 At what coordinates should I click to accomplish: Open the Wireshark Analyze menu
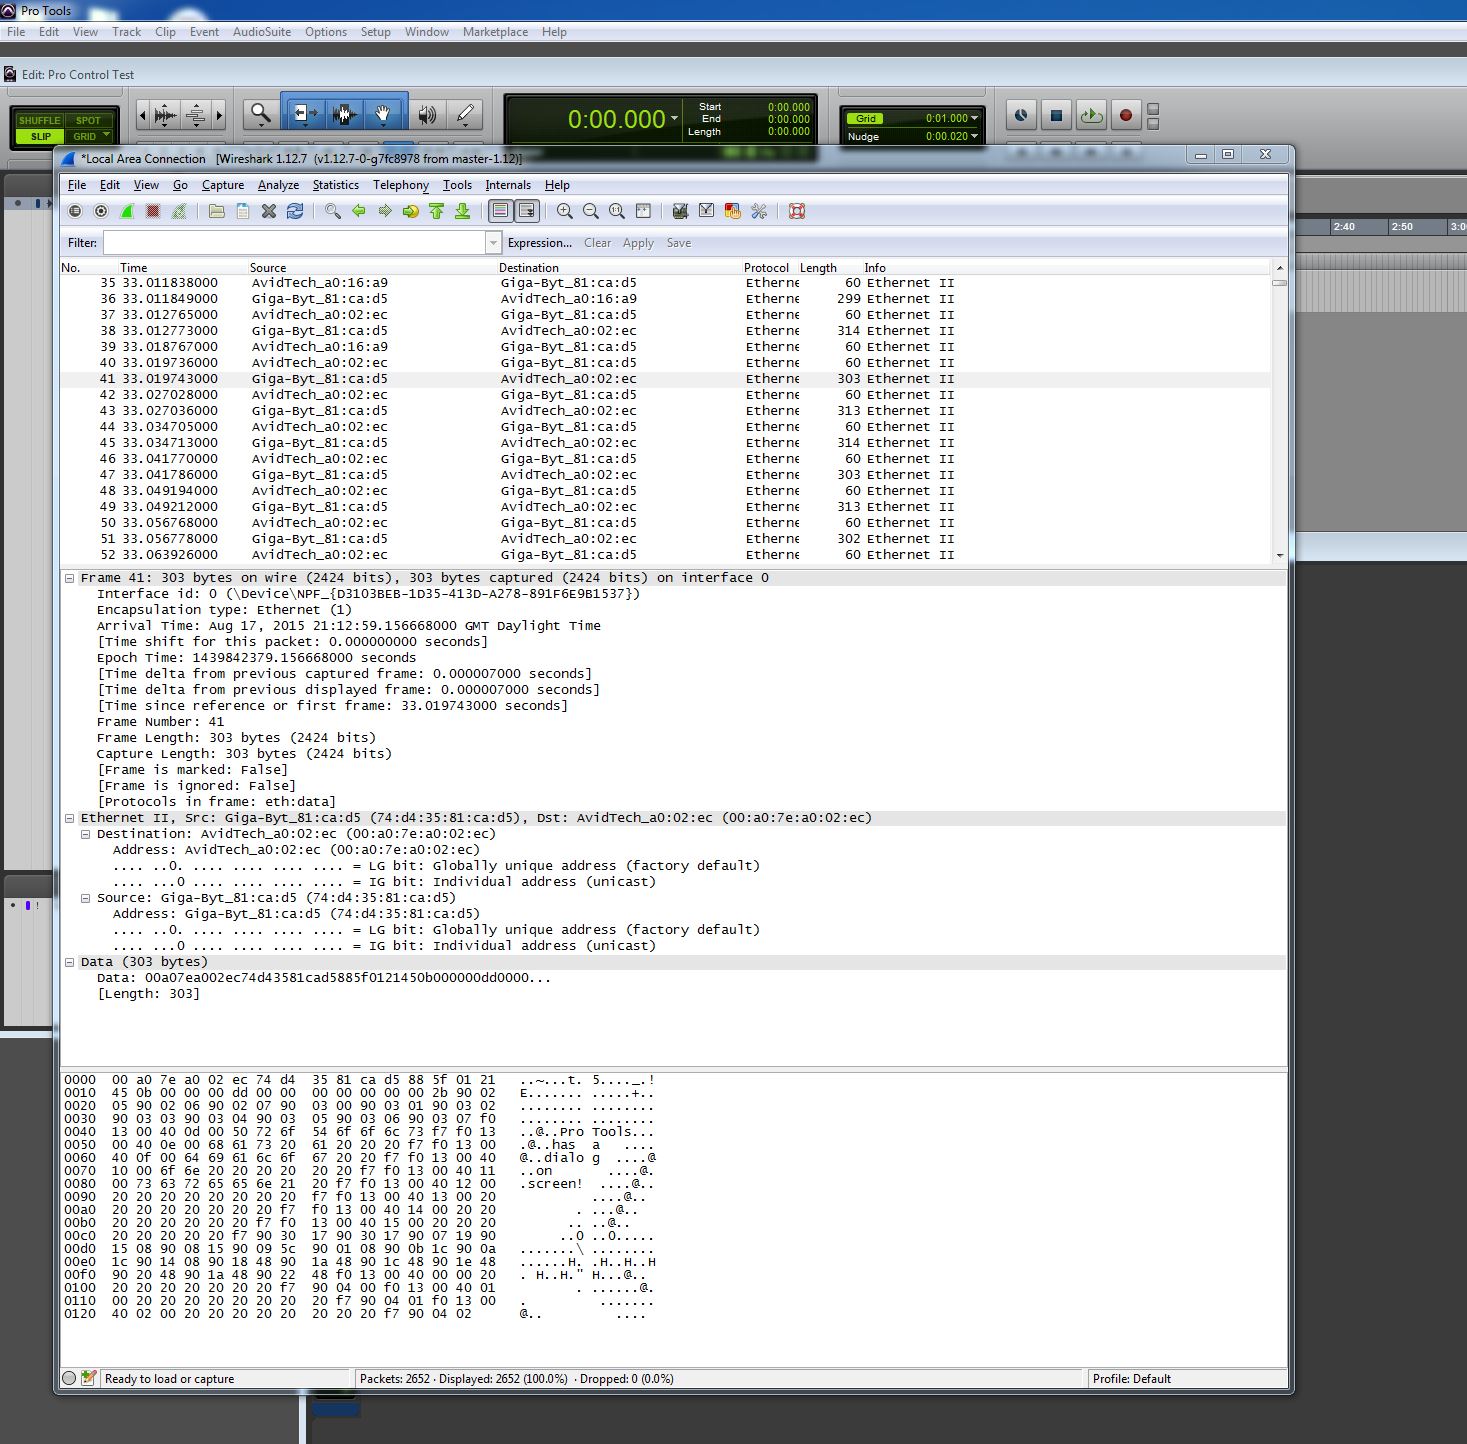[278, 185]
